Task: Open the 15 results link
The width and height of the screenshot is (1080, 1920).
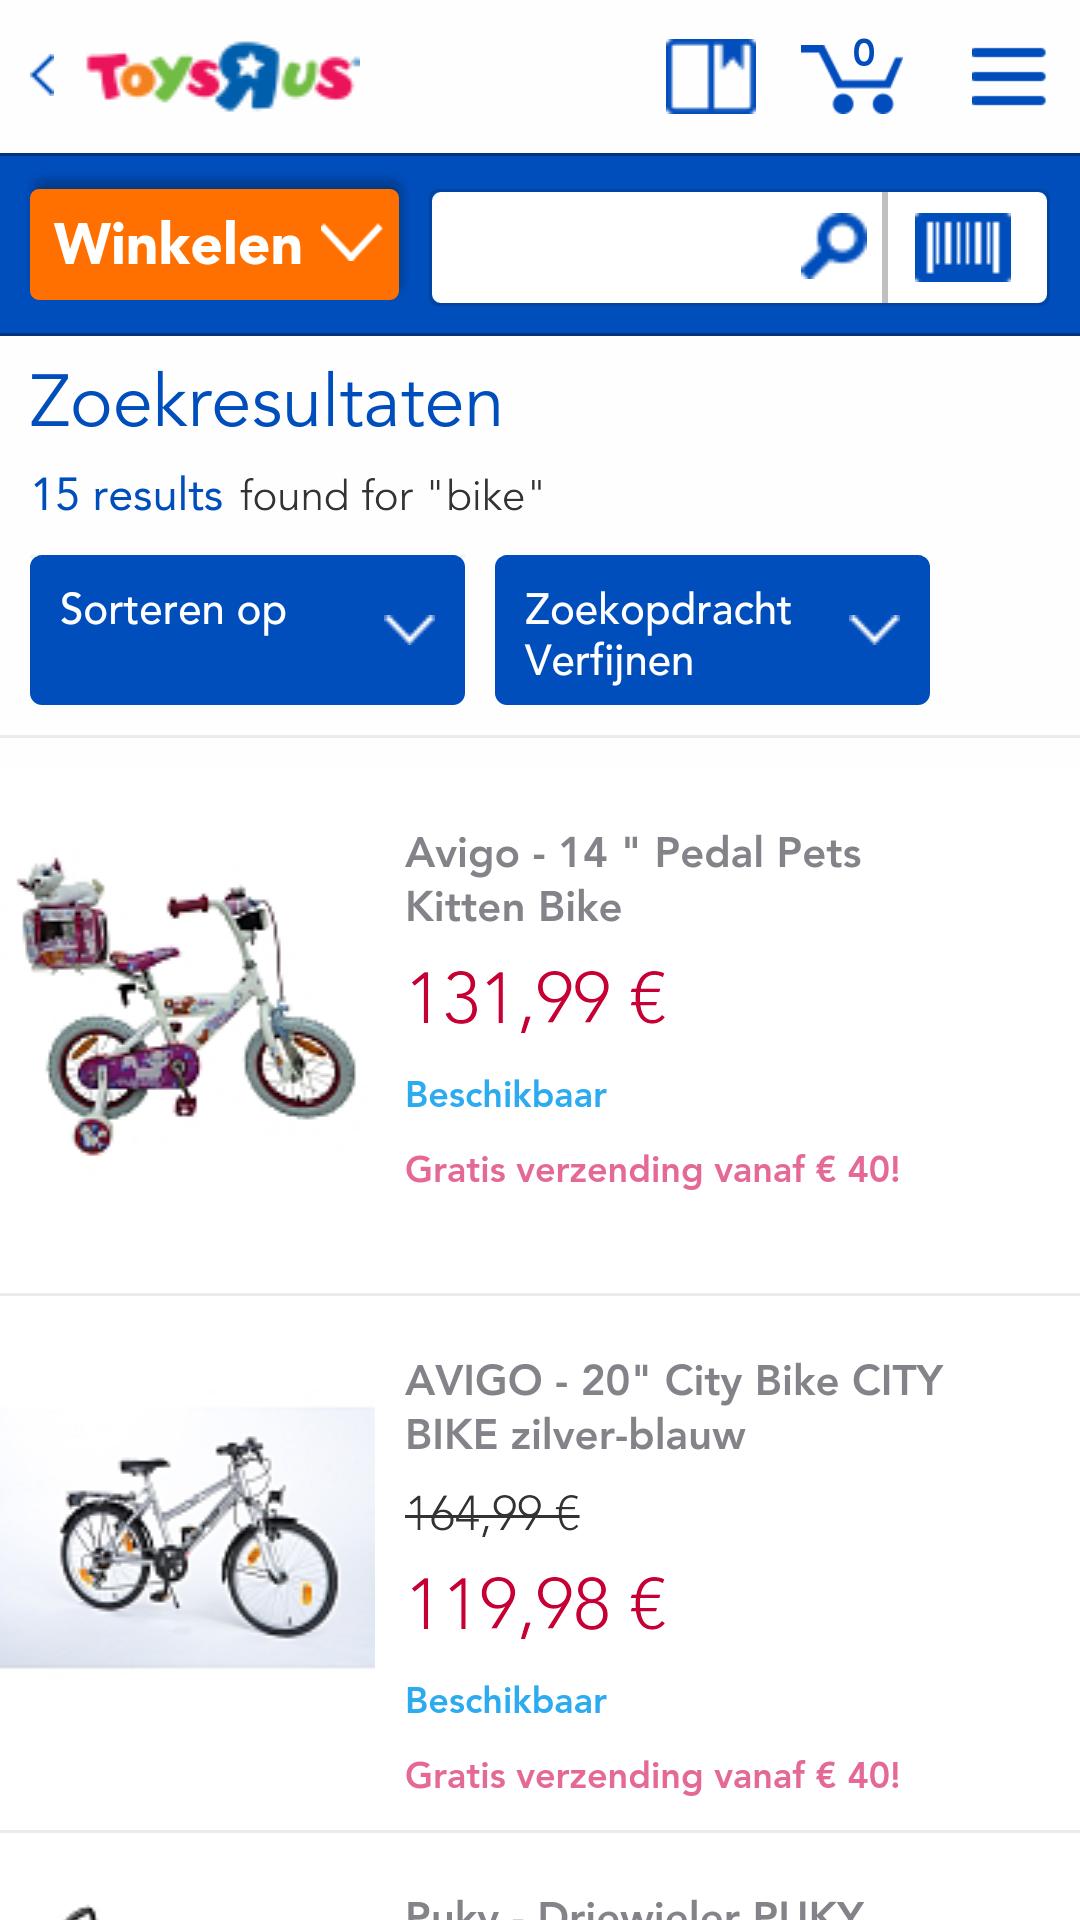Action: click(126, 492)
